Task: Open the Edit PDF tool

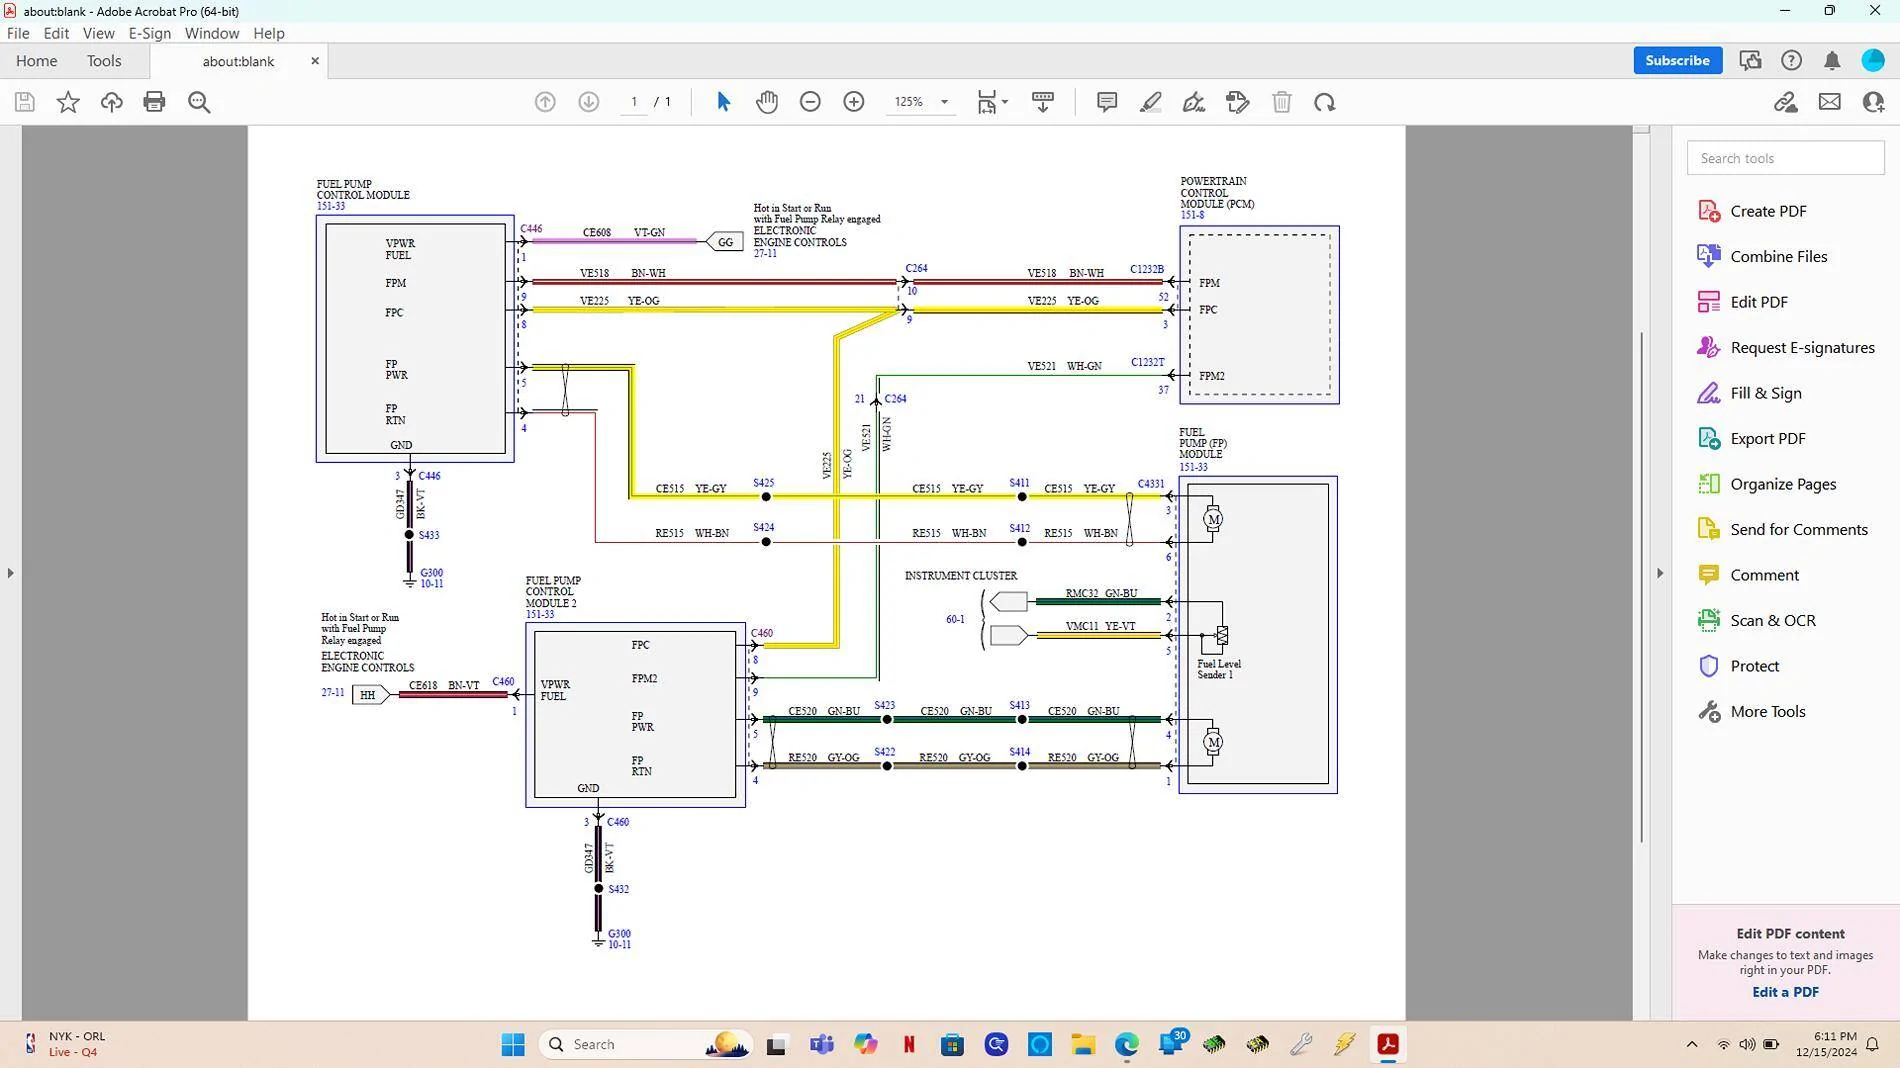Action: click(1758, 302)
